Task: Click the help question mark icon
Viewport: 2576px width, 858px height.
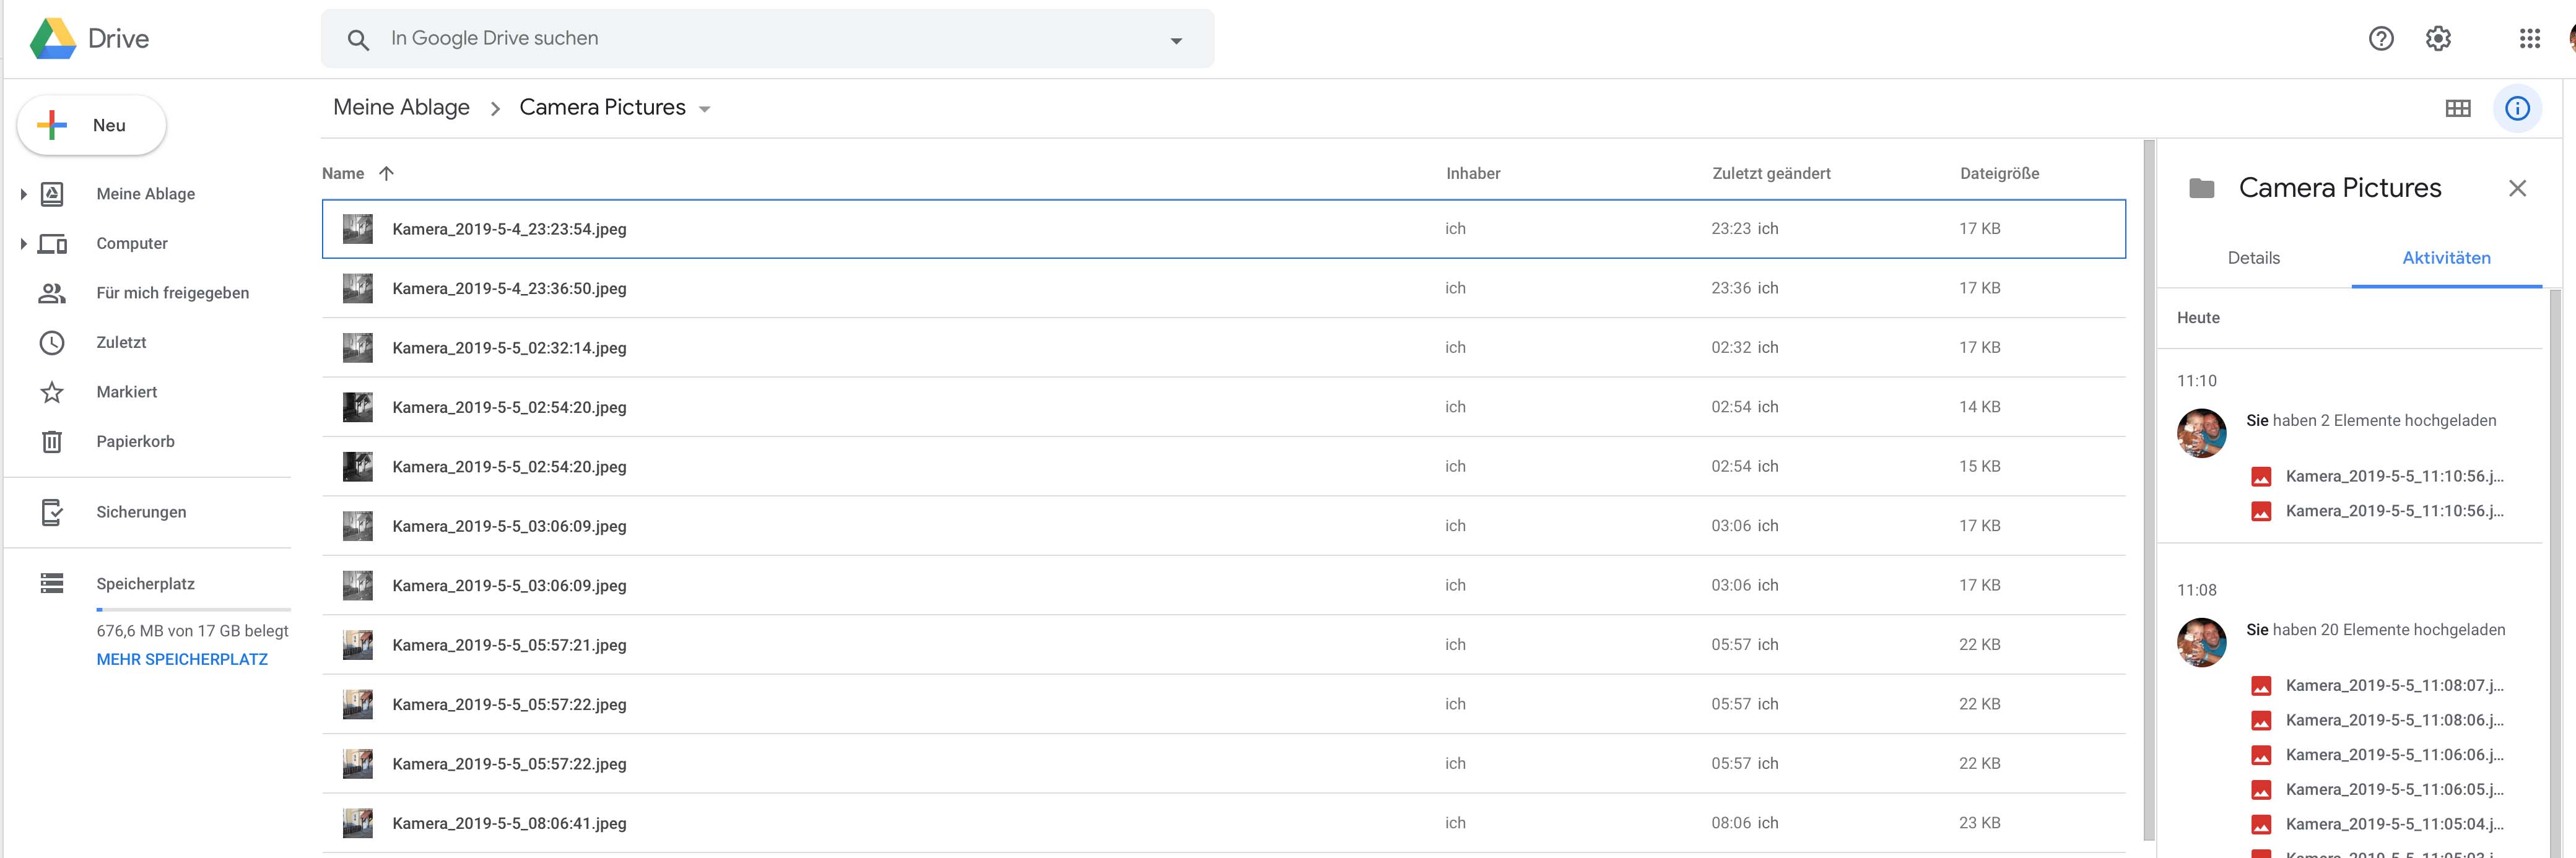Action: 2381,39
